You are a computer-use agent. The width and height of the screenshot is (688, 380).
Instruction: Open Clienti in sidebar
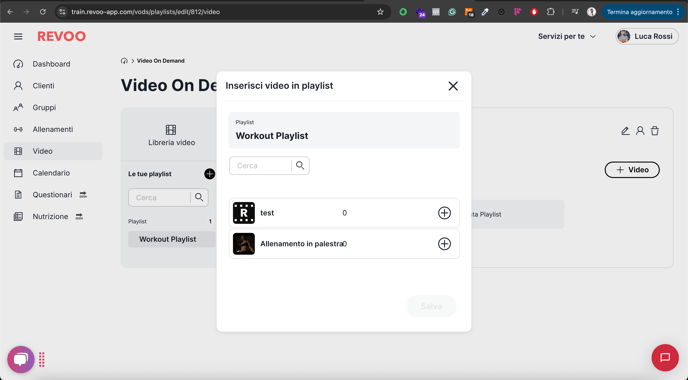point(53,86)
